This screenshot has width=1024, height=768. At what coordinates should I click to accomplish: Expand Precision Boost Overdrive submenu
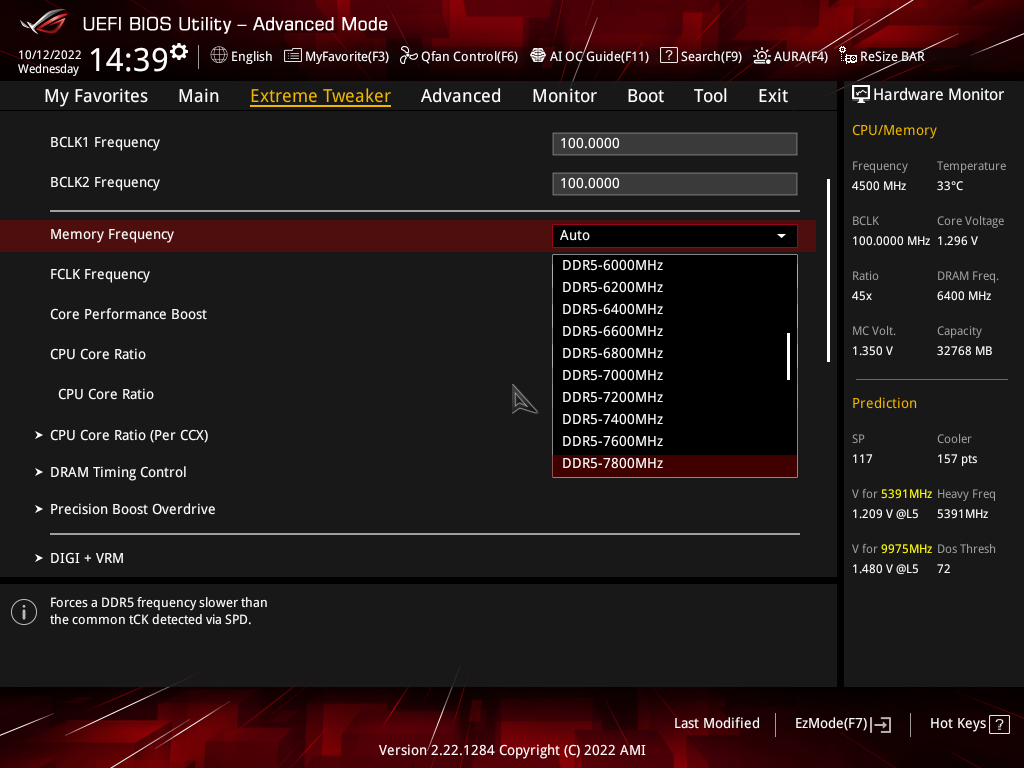[x=132, y=509]
